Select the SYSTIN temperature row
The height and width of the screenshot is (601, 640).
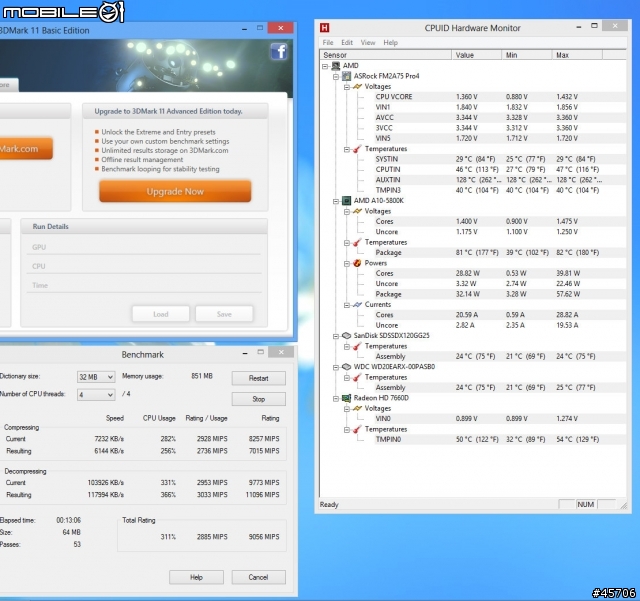tap(500, 159)
